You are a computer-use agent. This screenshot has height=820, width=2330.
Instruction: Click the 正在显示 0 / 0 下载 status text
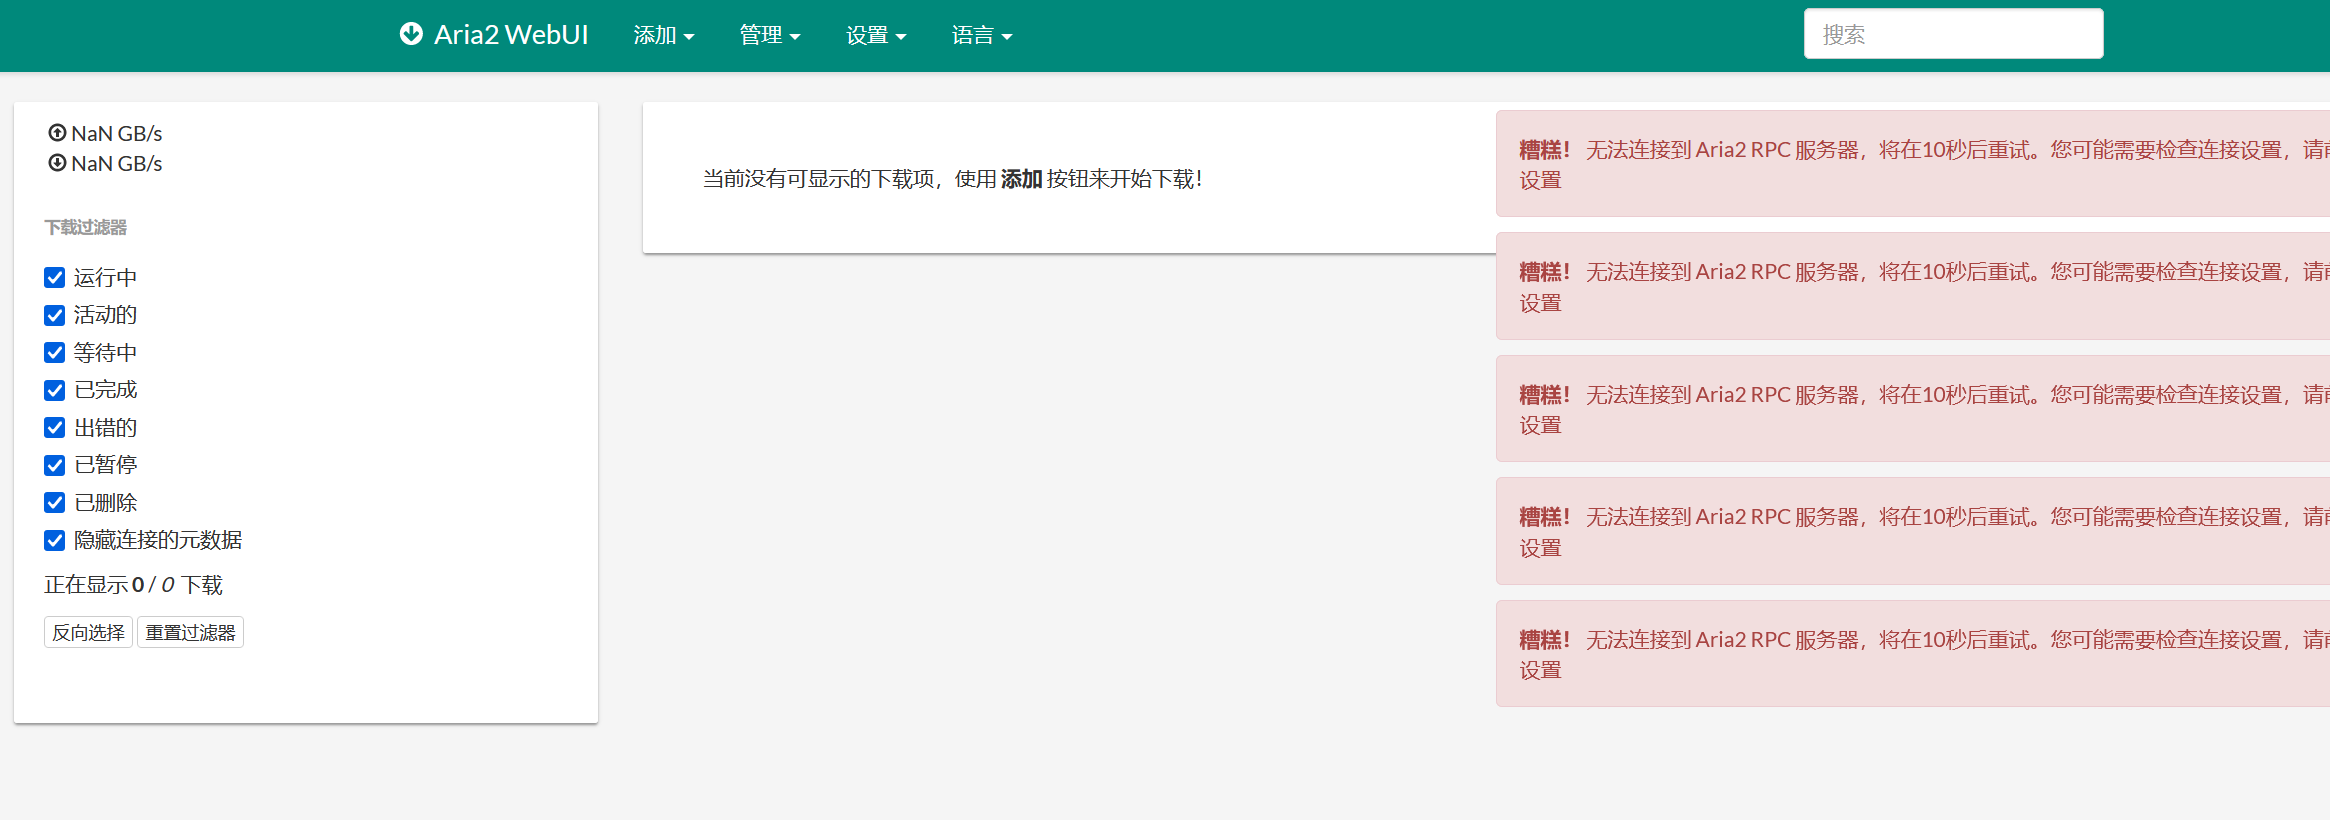coord(133,585)
